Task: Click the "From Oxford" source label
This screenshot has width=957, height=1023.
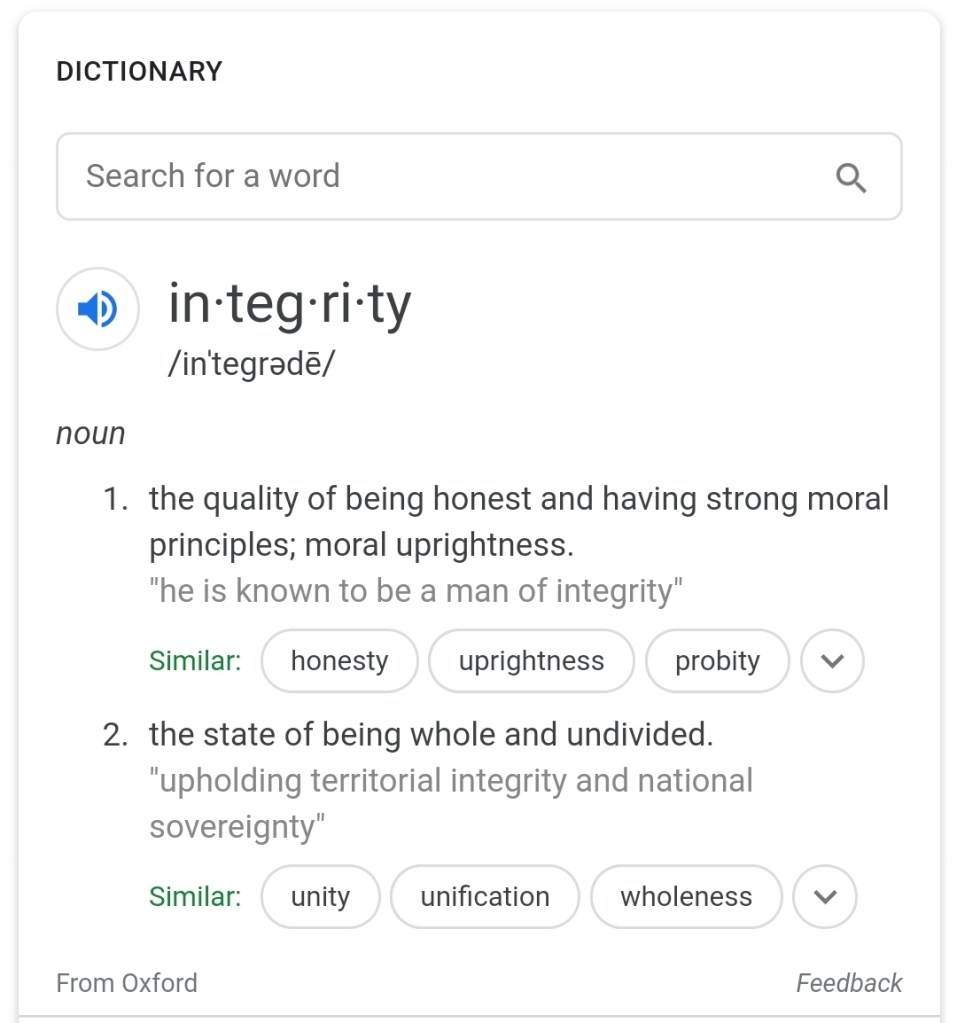Action: [127, 983]
